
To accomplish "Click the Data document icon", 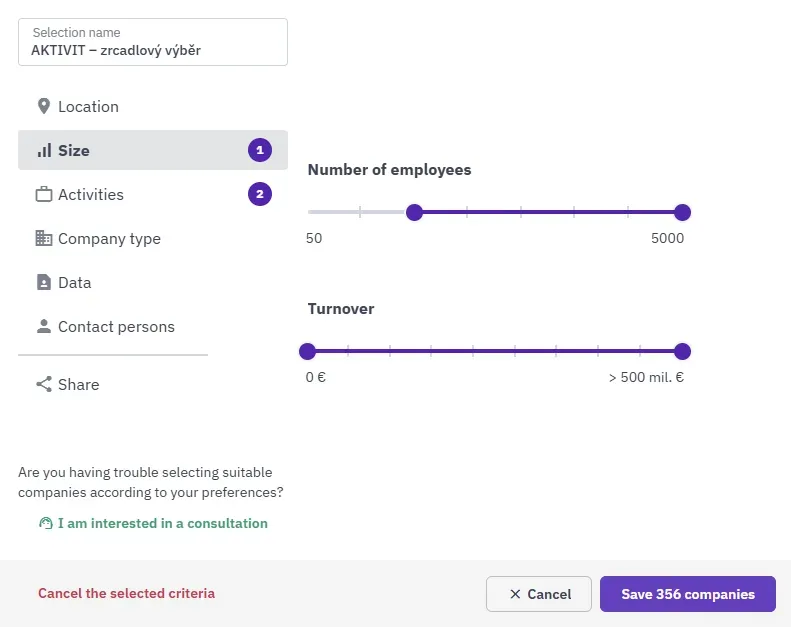I will tap(44, 282).
